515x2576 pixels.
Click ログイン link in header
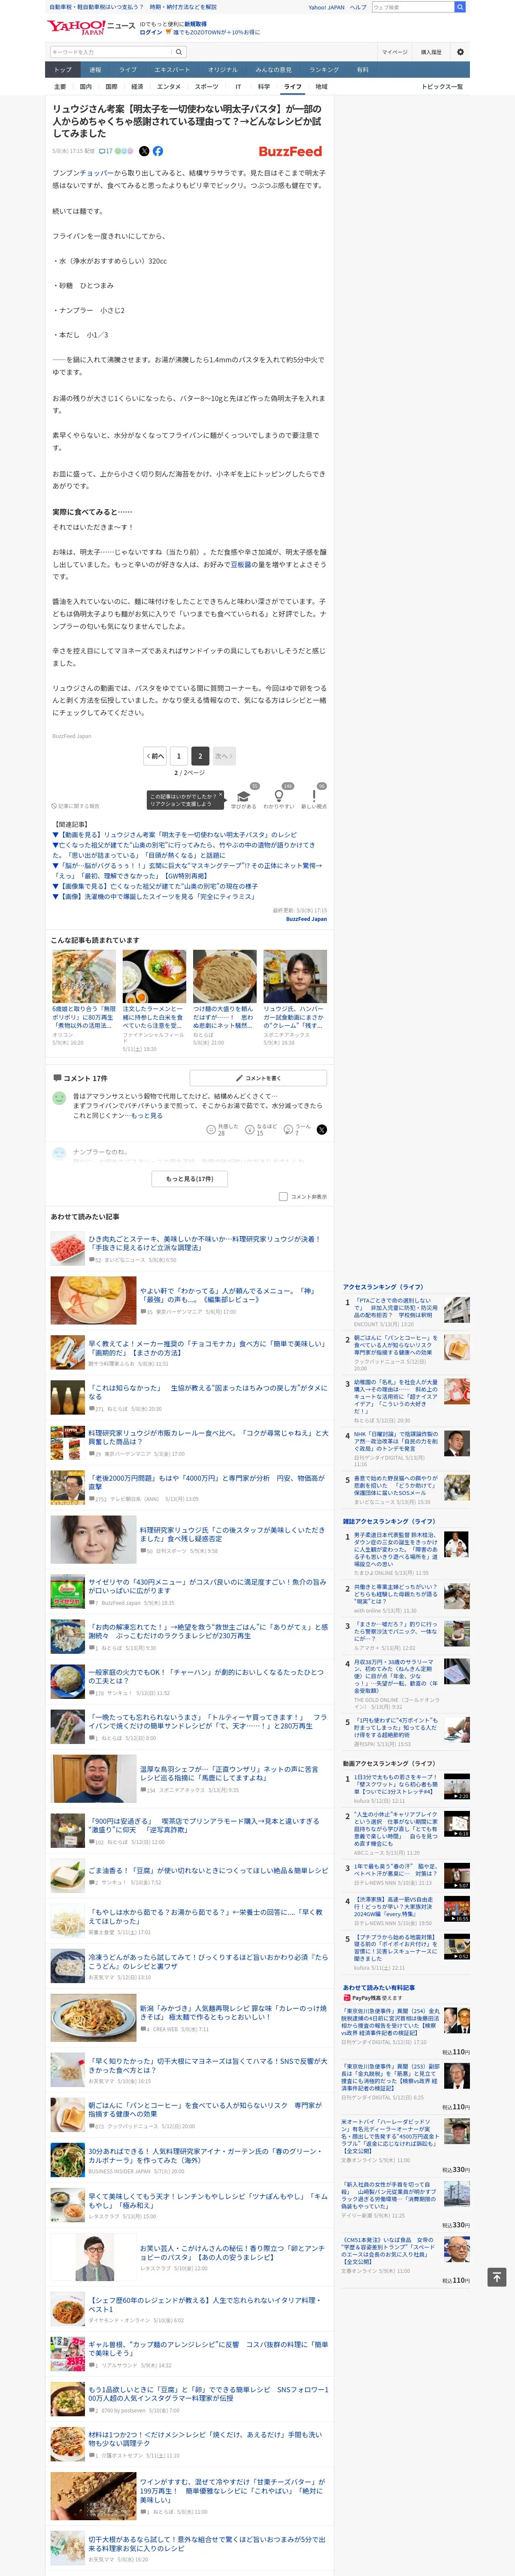click(x=150, y=32)
